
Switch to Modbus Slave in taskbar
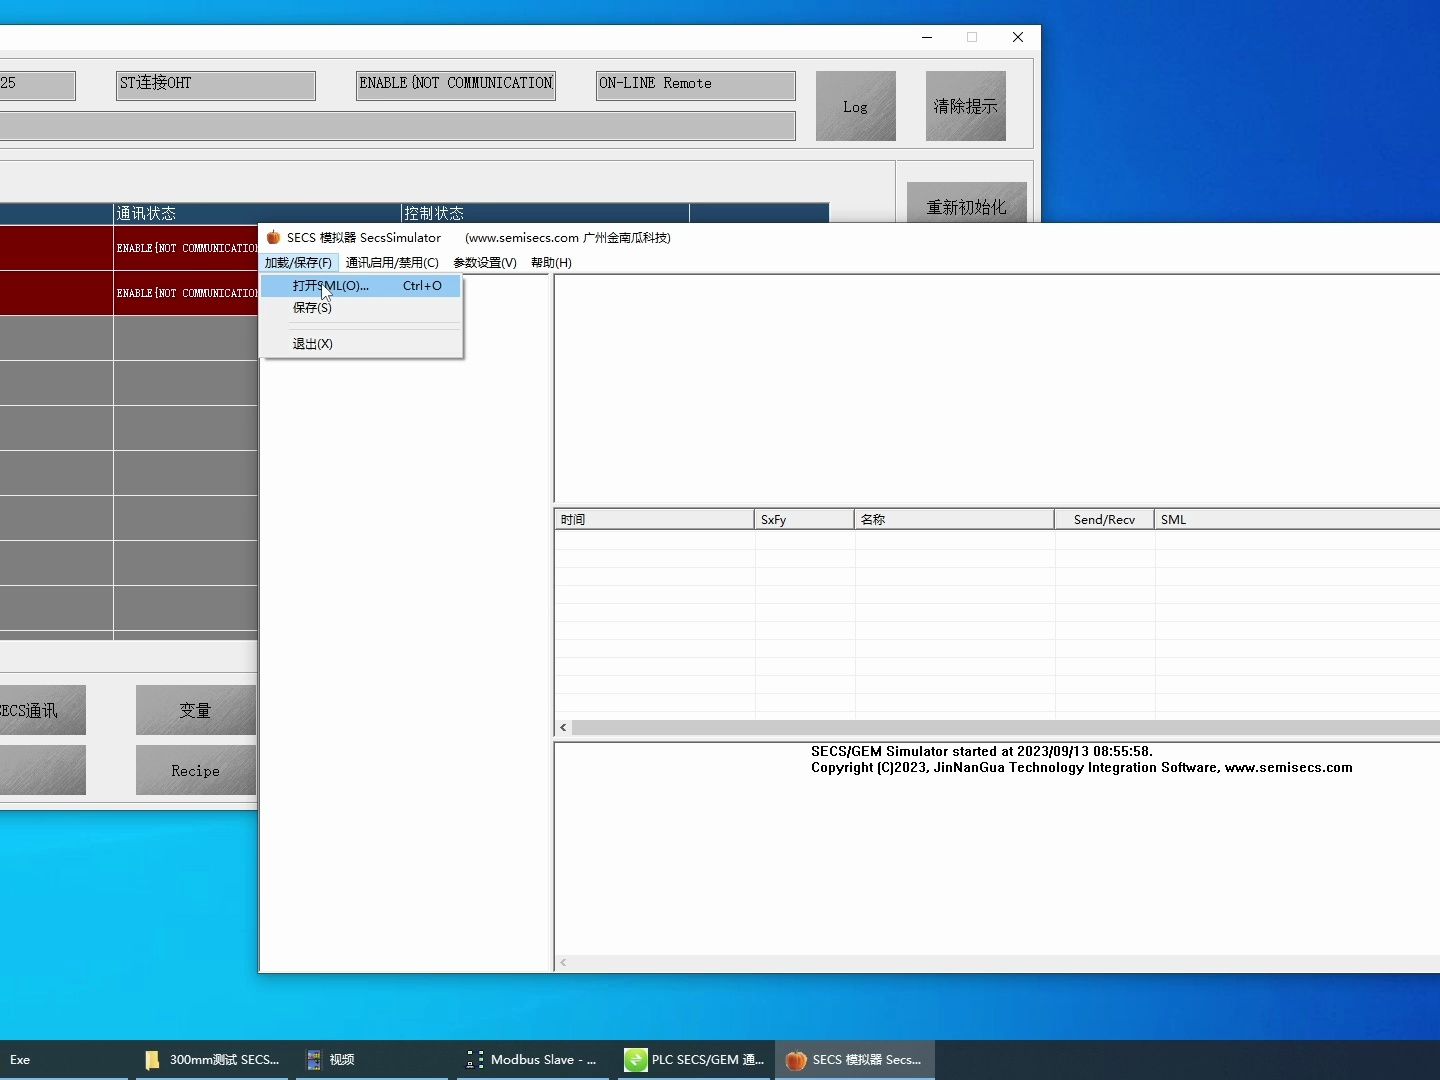click(532, 1060)
